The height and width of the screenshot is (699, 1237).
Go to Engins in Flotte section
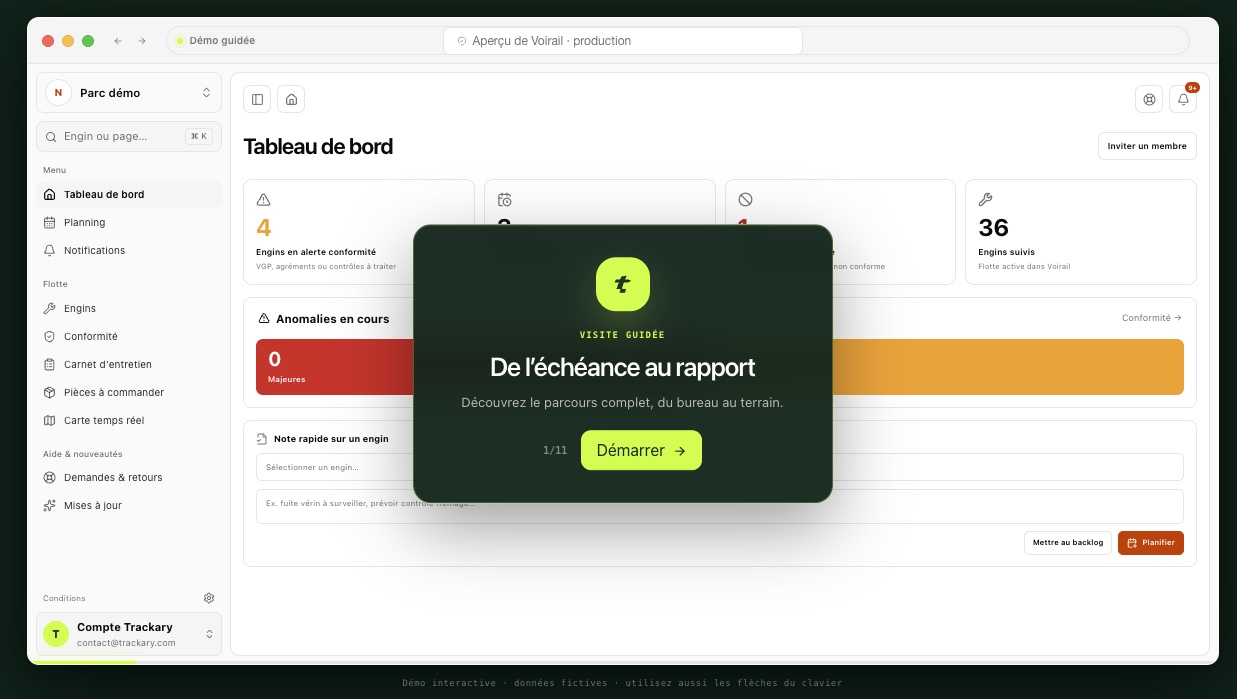129,308
